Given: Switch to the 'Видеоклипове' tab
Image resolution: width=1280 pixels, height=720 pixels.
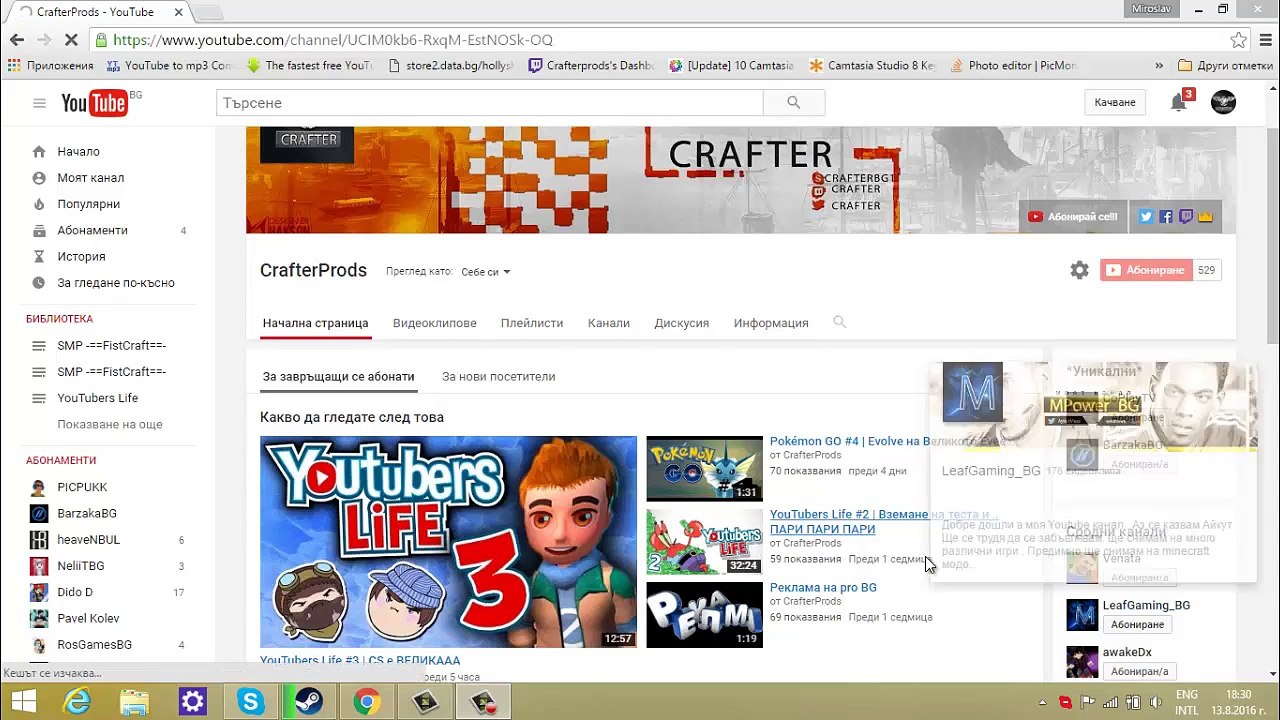Looking at the screenshot, I should (435, 323).
